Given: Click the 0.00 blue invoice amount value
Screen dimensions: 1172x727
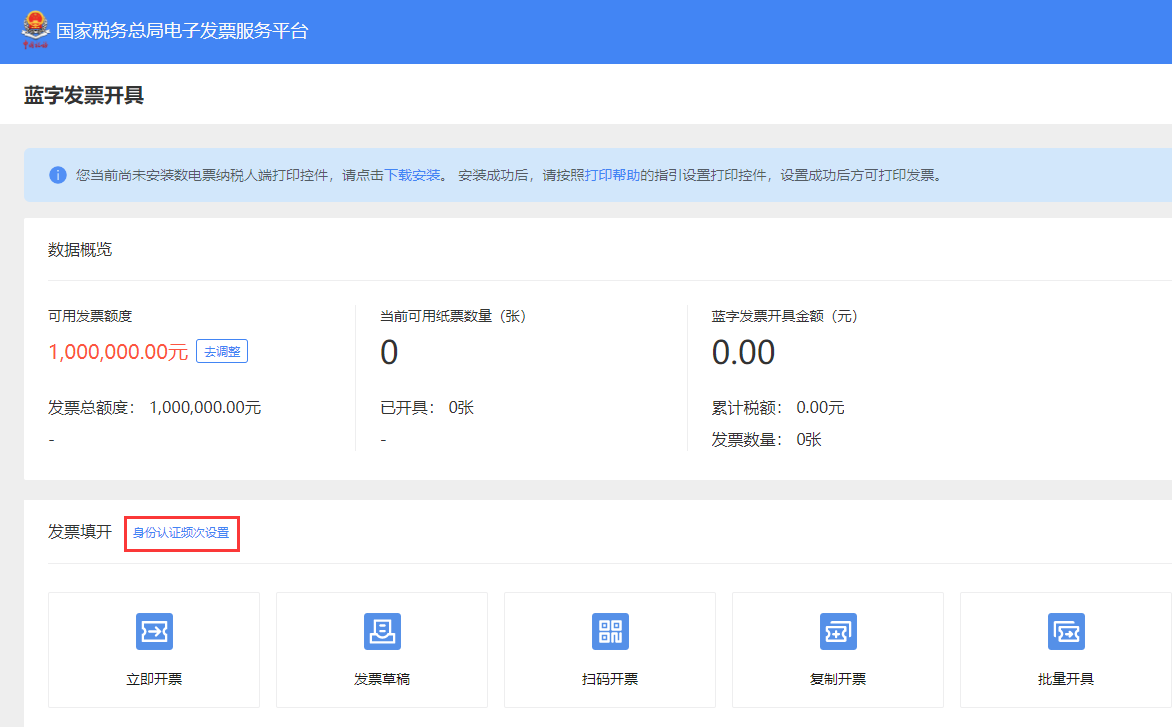Looking at the screenshot, I should click(743, 353).
